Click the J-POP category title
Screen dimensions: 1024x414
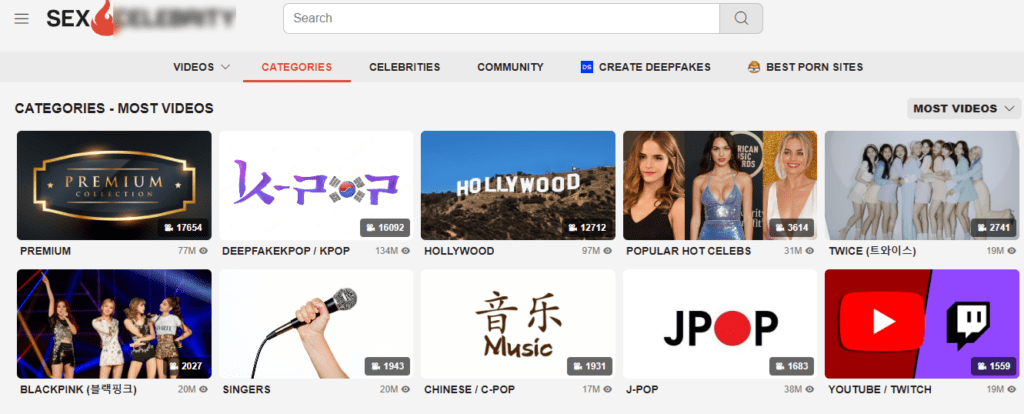point(641,390)
